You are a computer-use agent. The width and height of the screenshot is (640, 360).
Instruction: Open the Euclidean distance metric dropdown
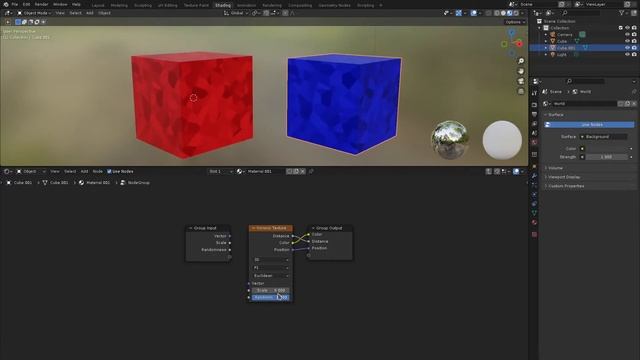[271, 276]
